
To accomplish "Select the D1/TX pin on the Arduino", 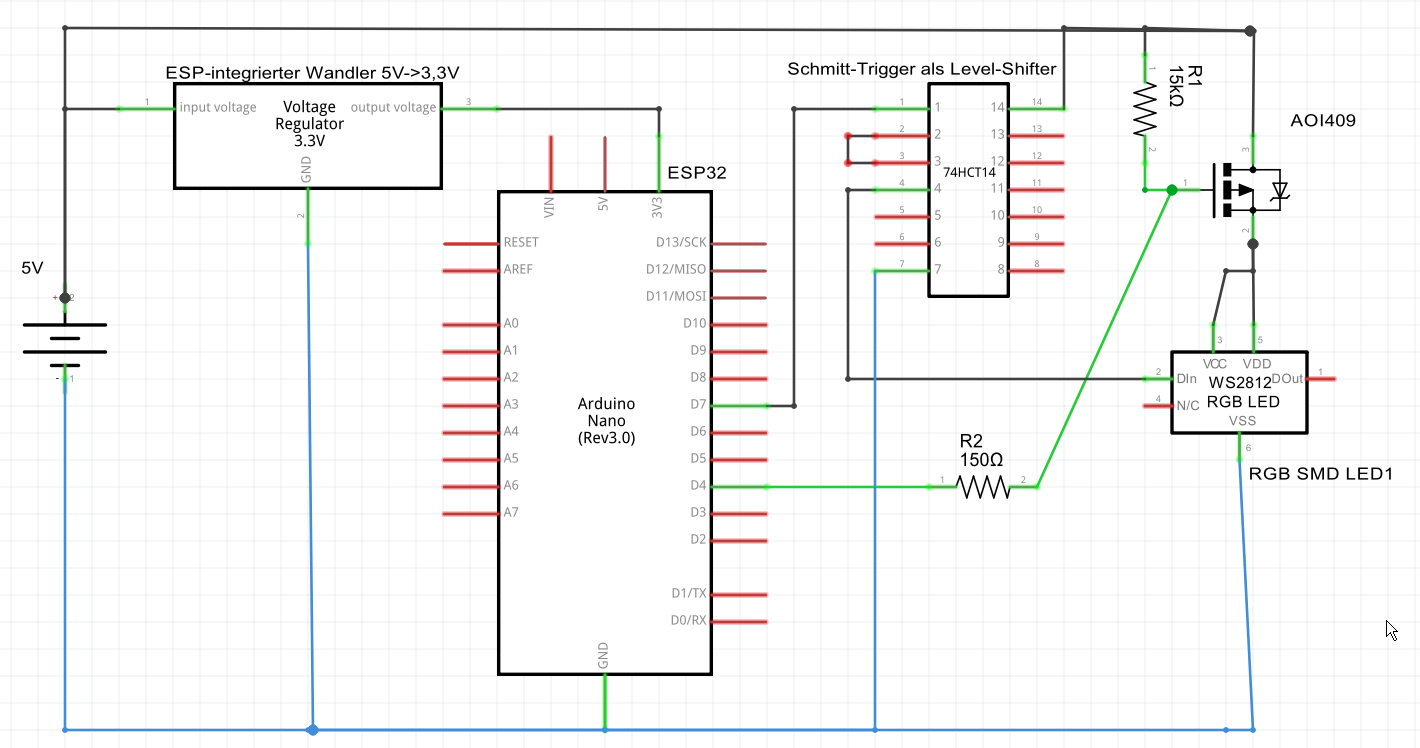I will click(738, 594).
